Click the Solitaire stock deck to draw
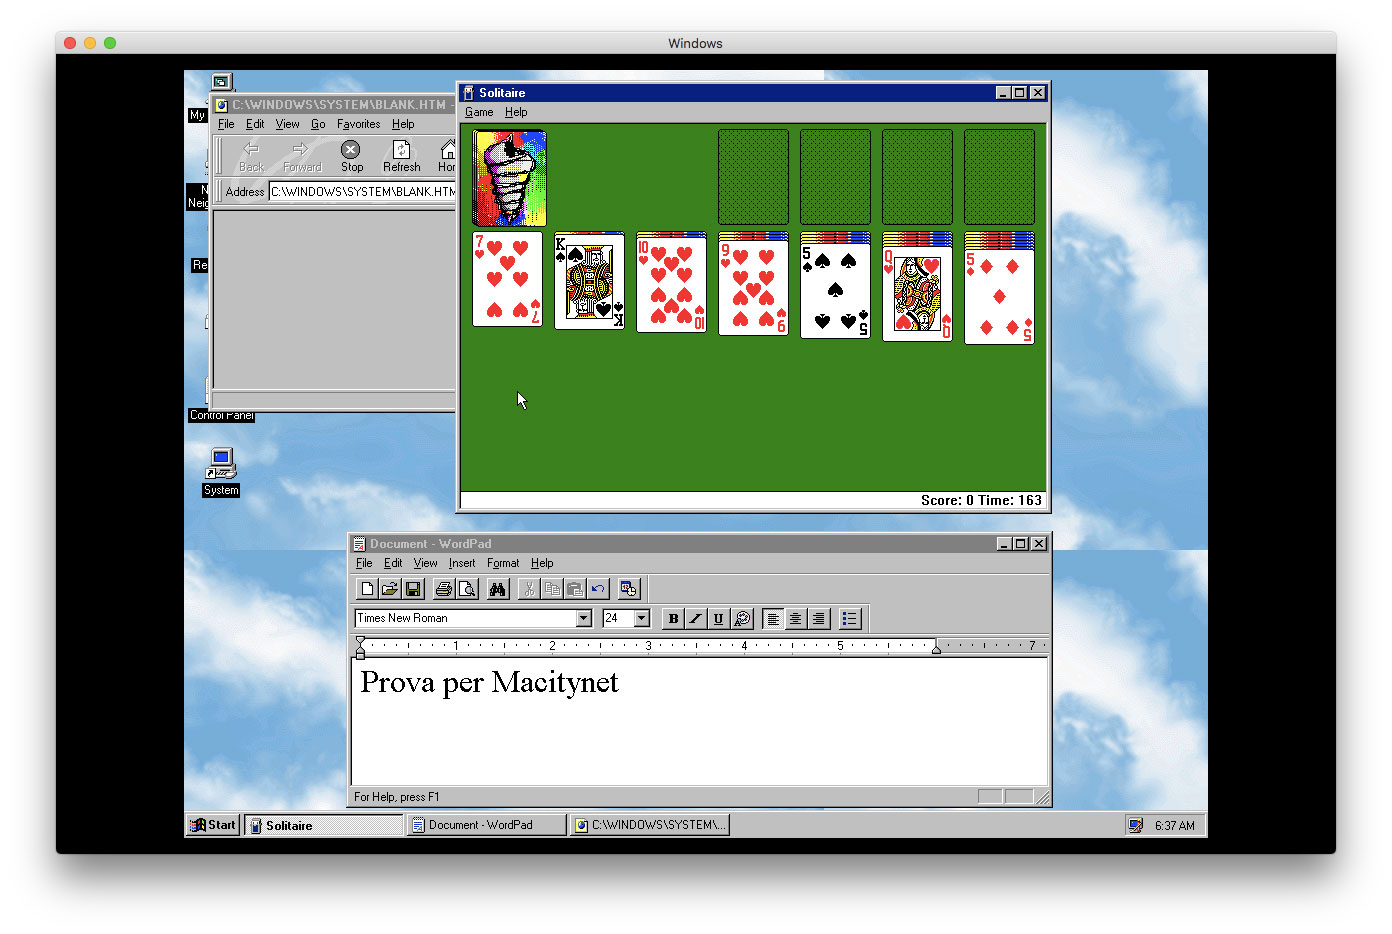The width and height of the screenshot is (1392, 934). (509, 178)
